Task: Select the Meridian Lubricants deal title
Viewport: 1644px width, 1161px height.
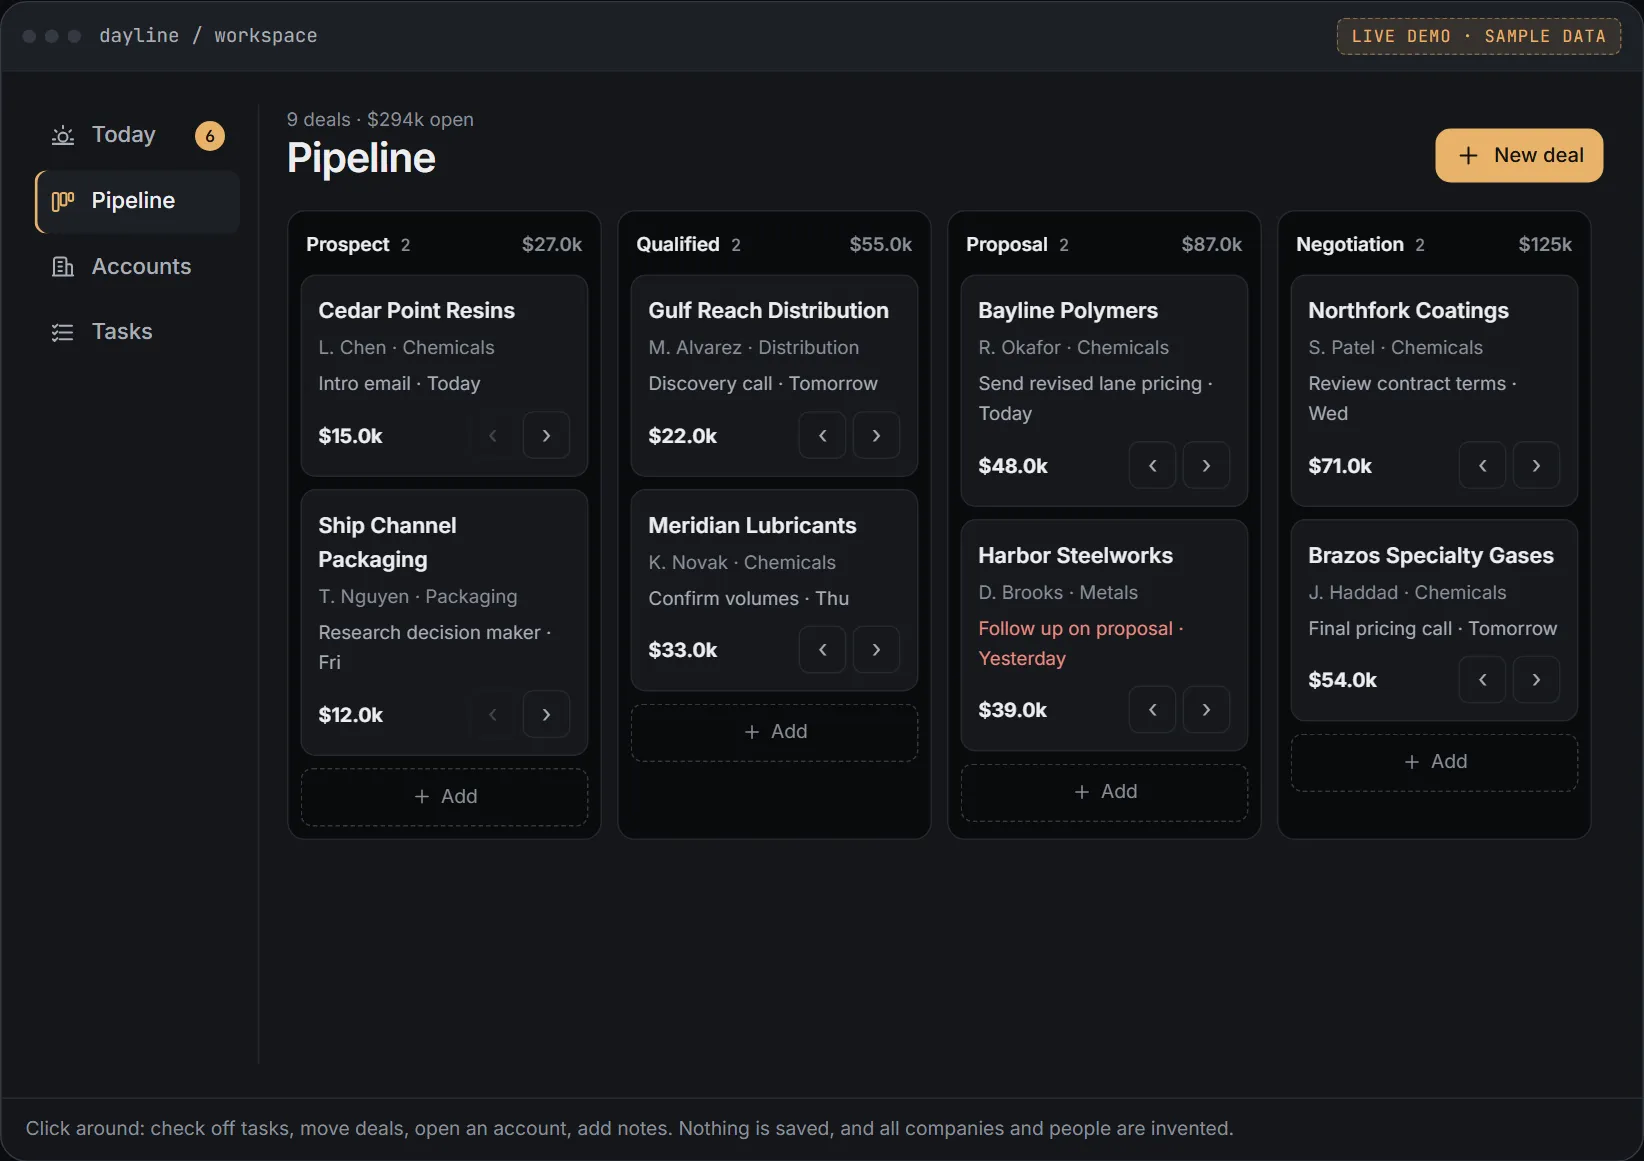Action: pyautogui.click(x=753, y=526)
